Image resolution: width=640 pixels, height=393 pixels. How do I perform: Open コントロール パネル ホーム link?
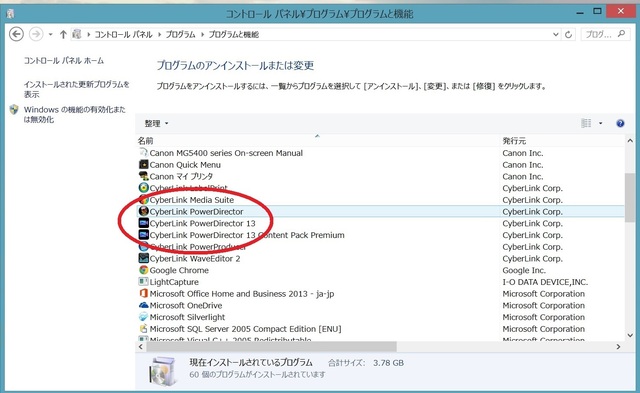click(x=64, y=61)
